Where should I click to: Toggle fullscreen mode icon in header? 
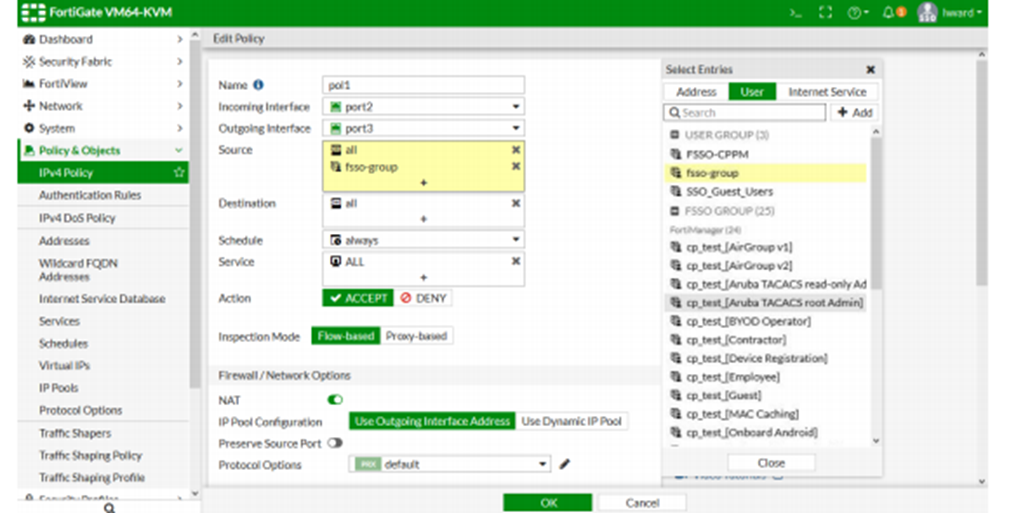(x=825, y=12)
